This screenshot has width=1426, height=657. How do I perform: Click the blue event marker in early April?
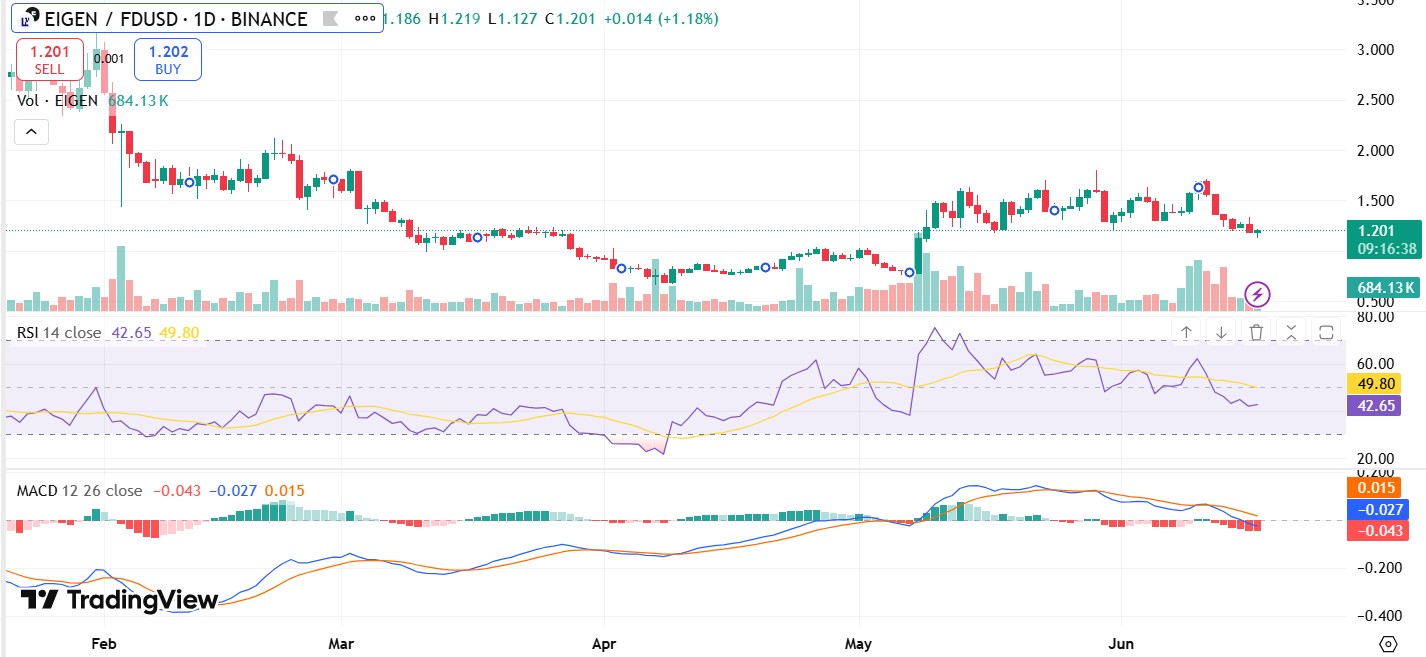pyautogui.click(x=622, y=268)
